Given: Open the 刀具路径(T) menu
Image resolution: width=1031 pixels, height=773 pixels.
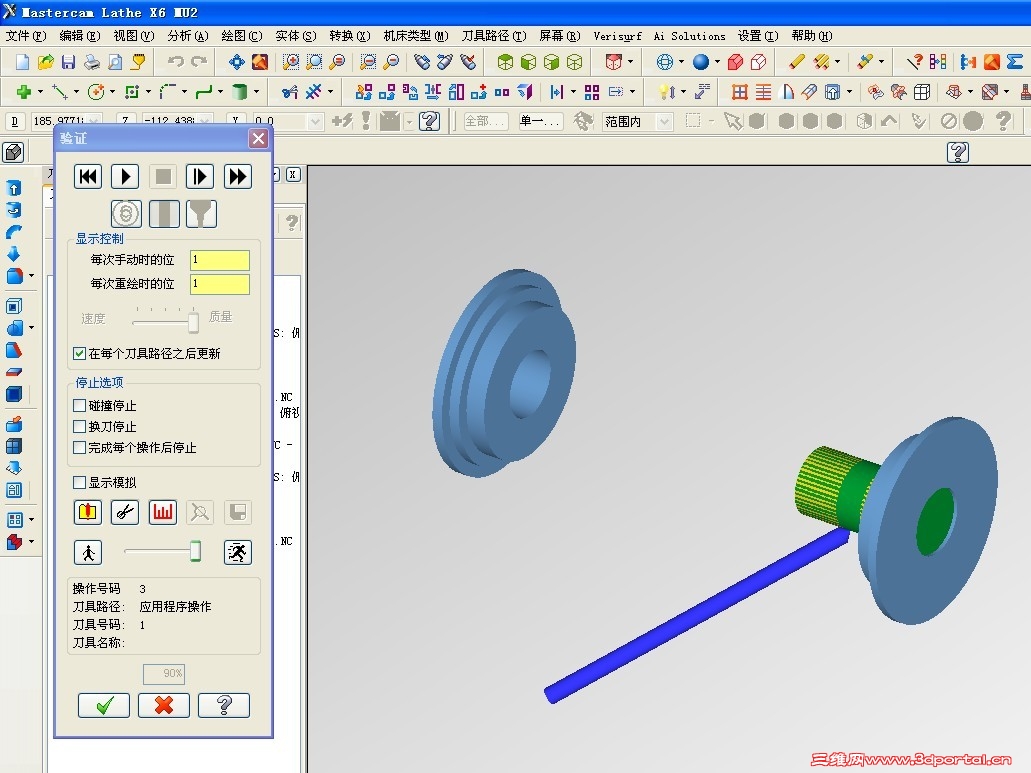Looking at the screenshot, I should click(x=494, y=36).
